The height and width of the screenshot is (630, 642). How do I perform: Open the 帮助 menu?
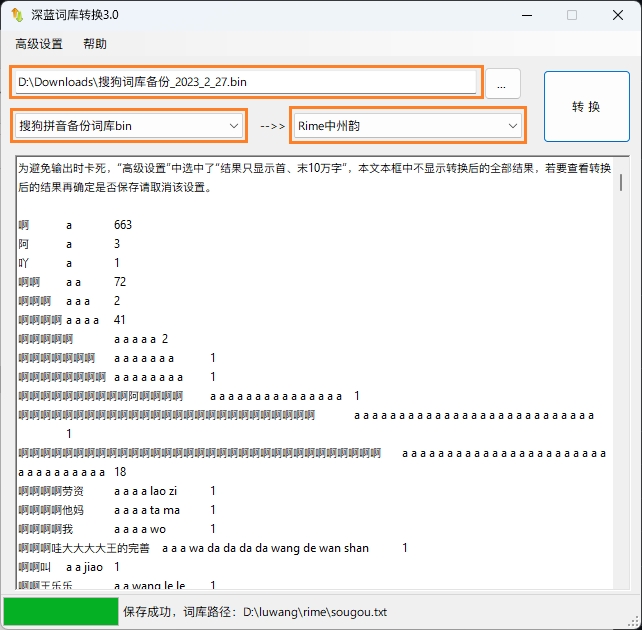coord(95,44)
